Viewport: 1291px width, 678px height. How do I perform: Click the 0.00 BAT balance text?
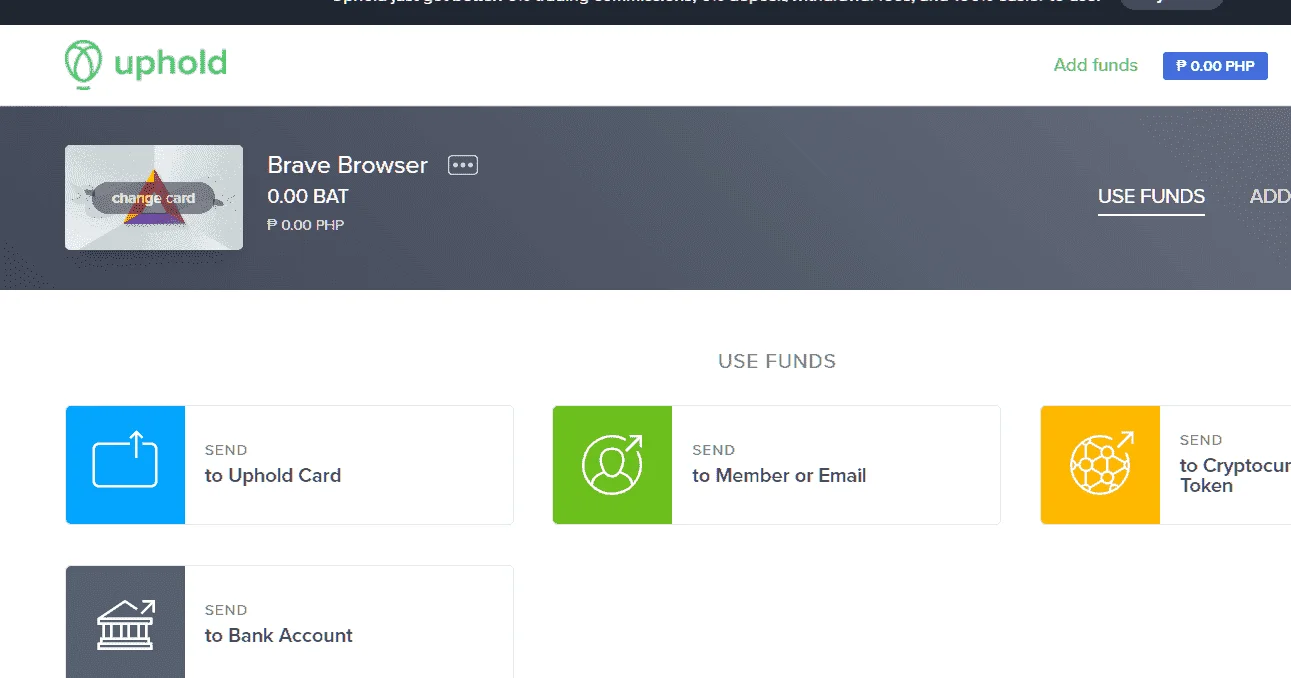pos(308,197)
